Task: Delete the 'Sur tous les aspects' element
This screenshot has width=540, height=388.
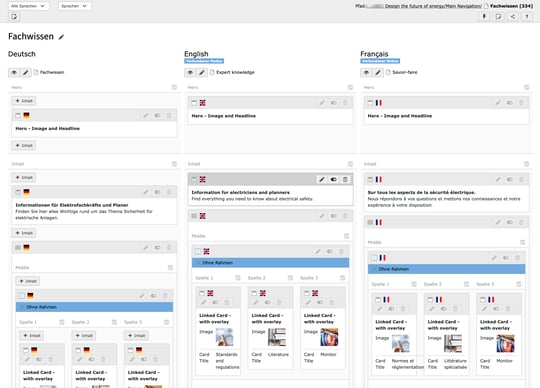Action: click(x=521, y=179)
